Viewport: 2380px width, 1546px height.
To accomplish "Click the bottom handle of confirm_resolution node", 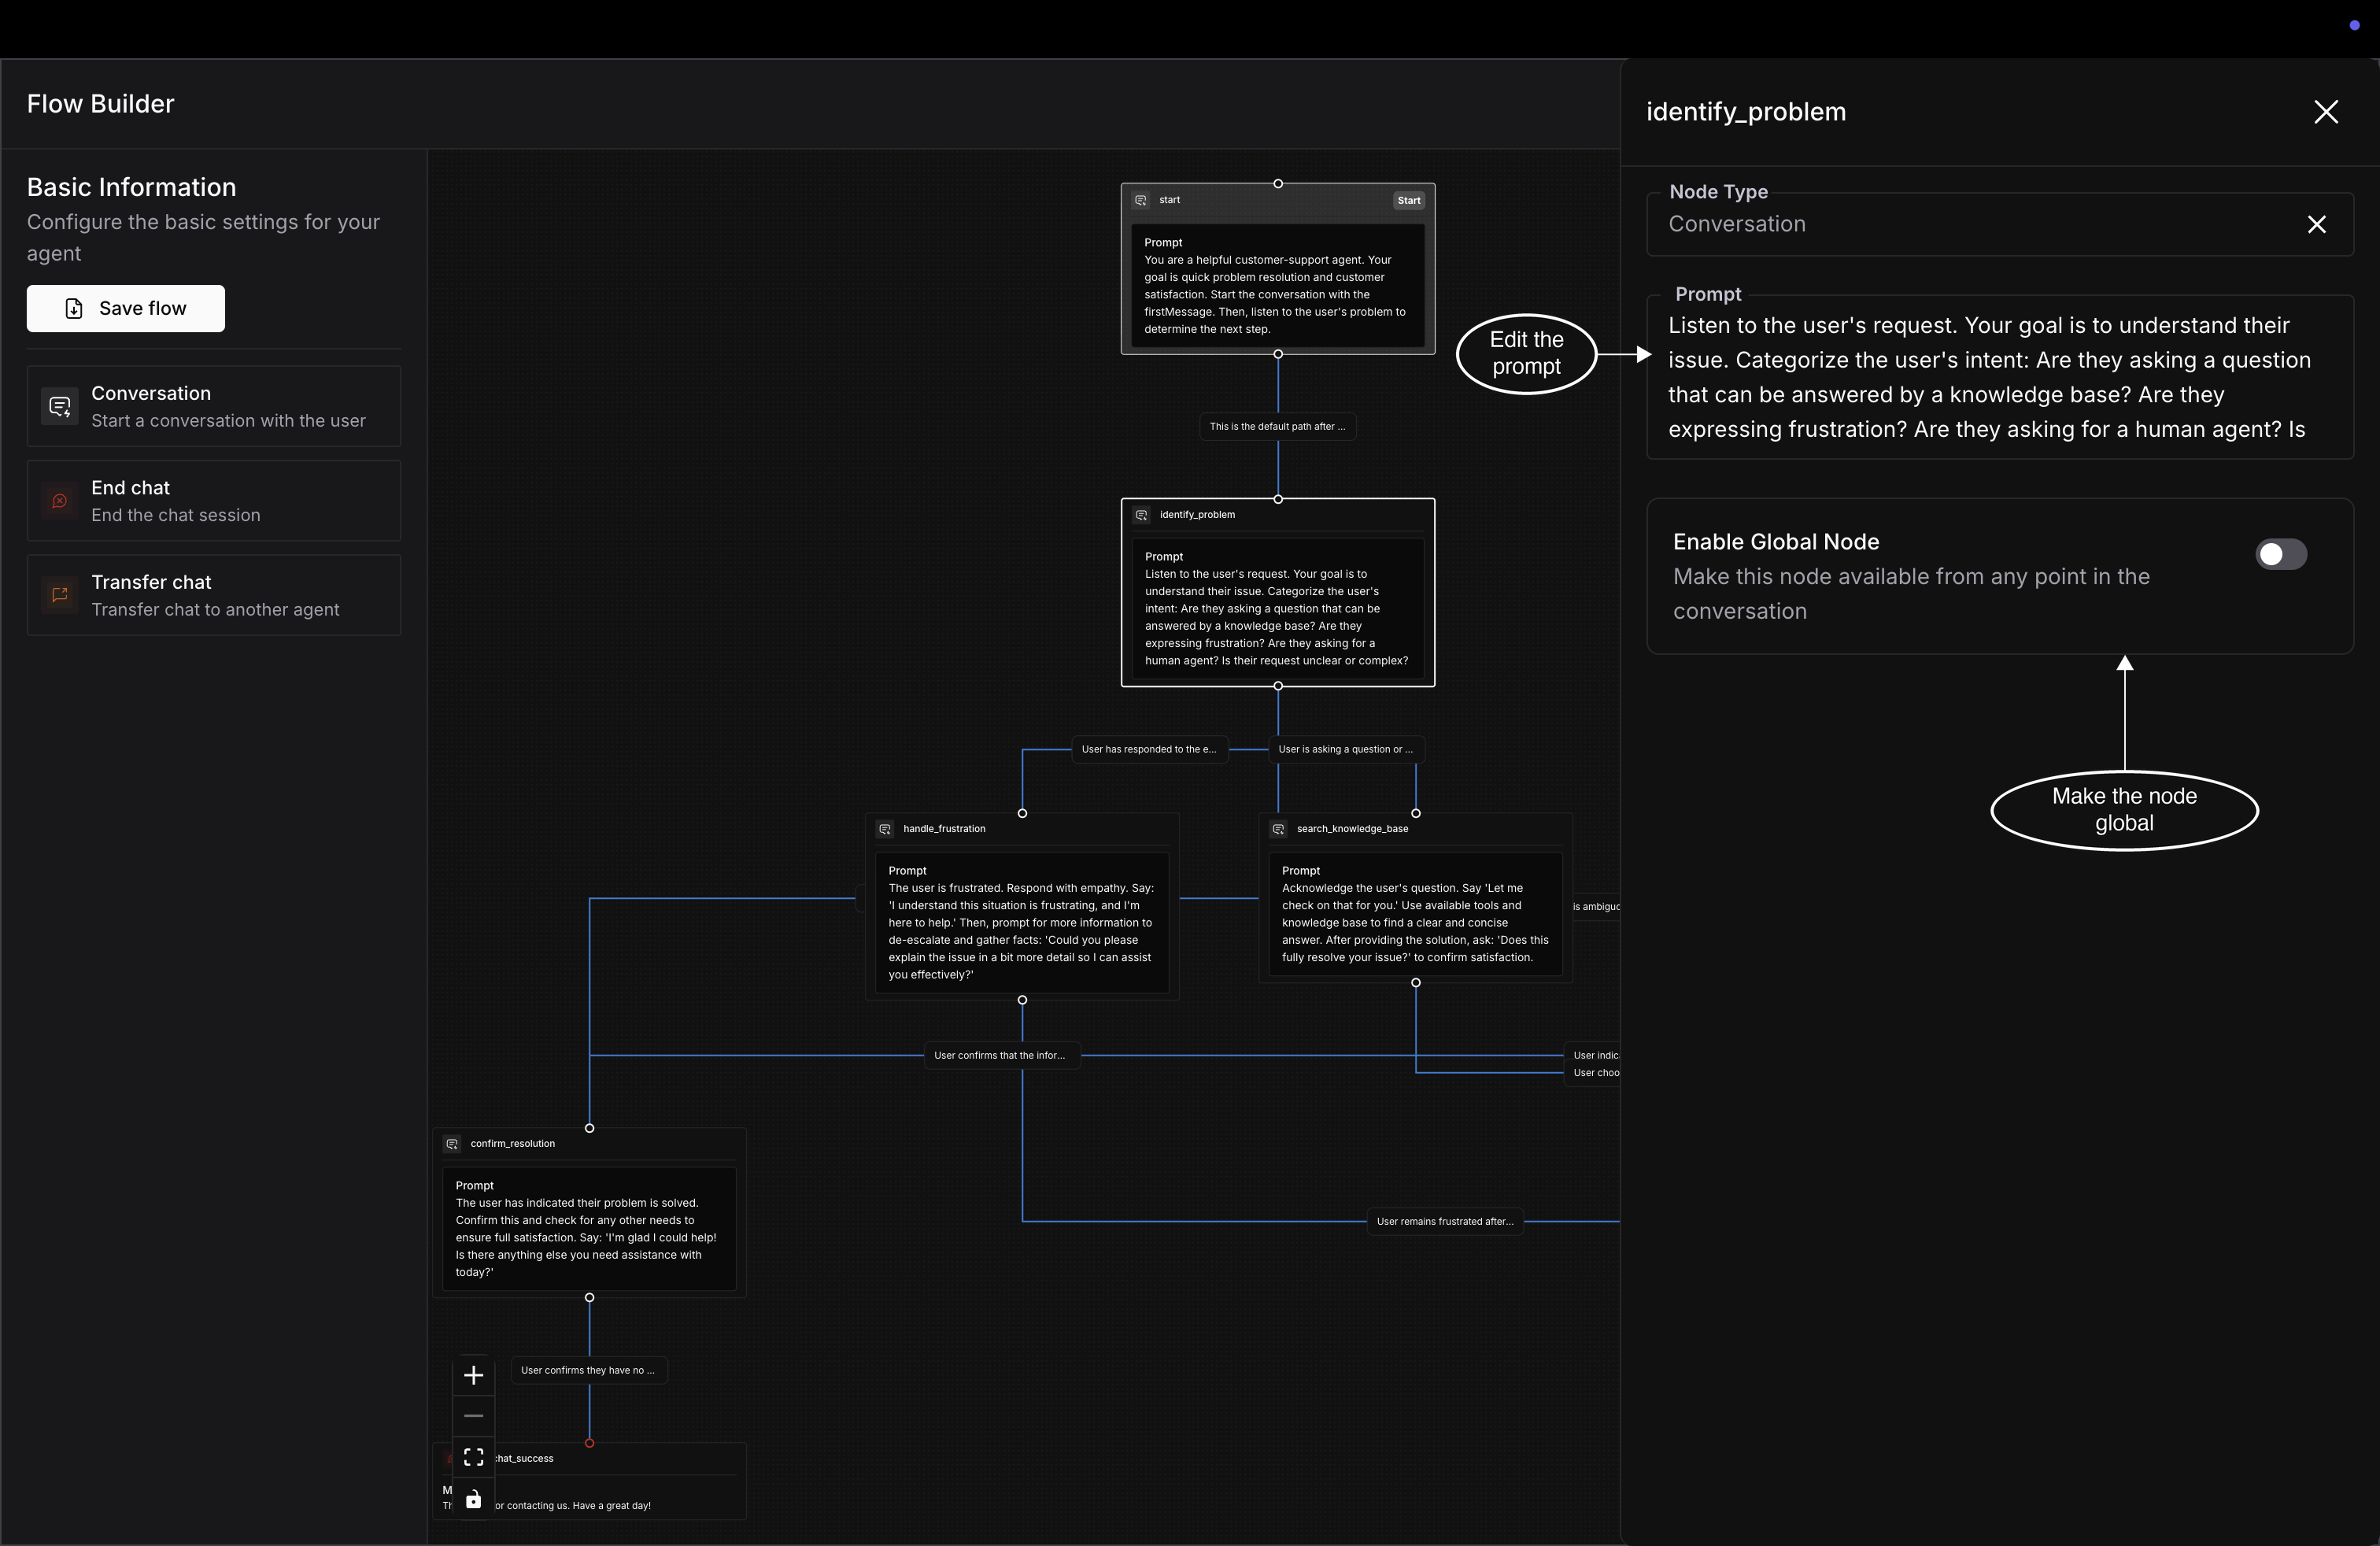I will point(589,1297).
